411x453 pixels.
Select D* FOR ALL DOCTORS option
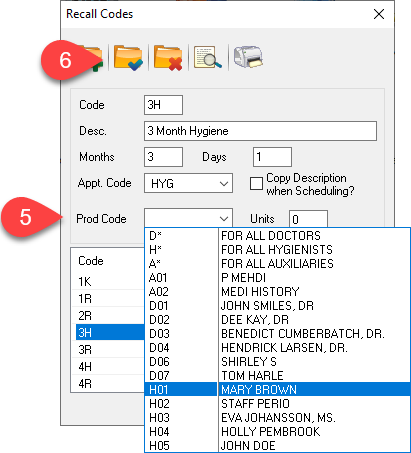[x=277, y=236]
